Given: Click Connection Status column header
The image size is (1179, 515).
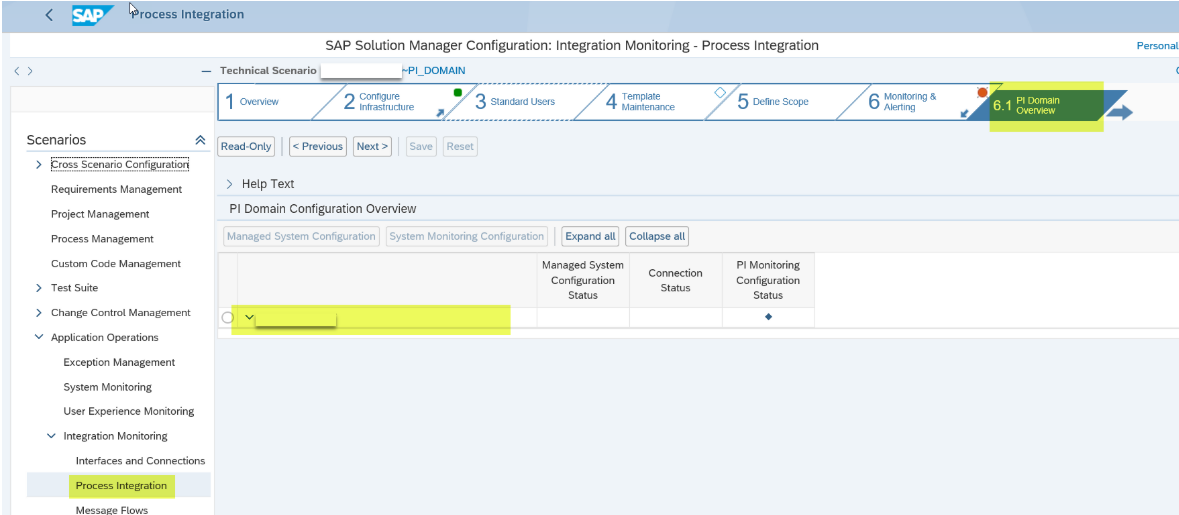Looking at the screenshot, I should 675,280.
